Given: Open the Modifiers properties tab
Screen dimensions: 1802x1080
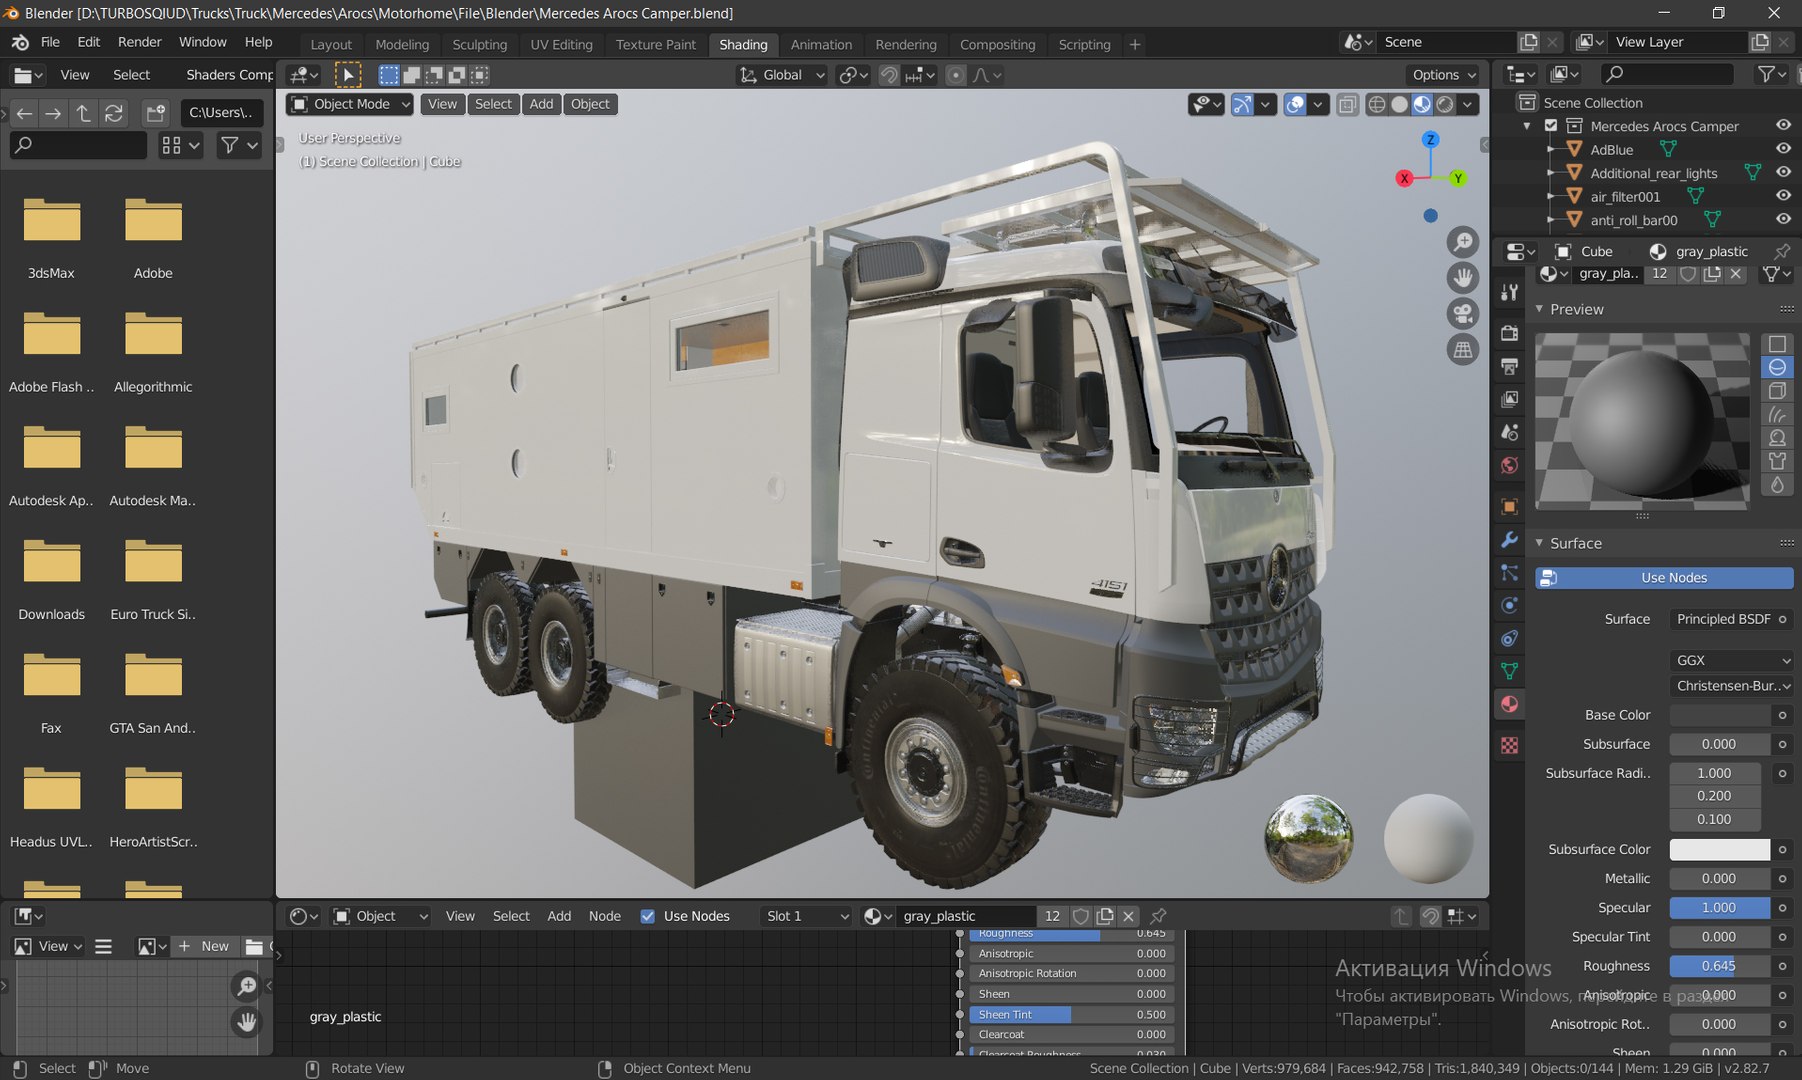Looking at the screenshot, I should pyautogui.click(x=1509, y=540).
